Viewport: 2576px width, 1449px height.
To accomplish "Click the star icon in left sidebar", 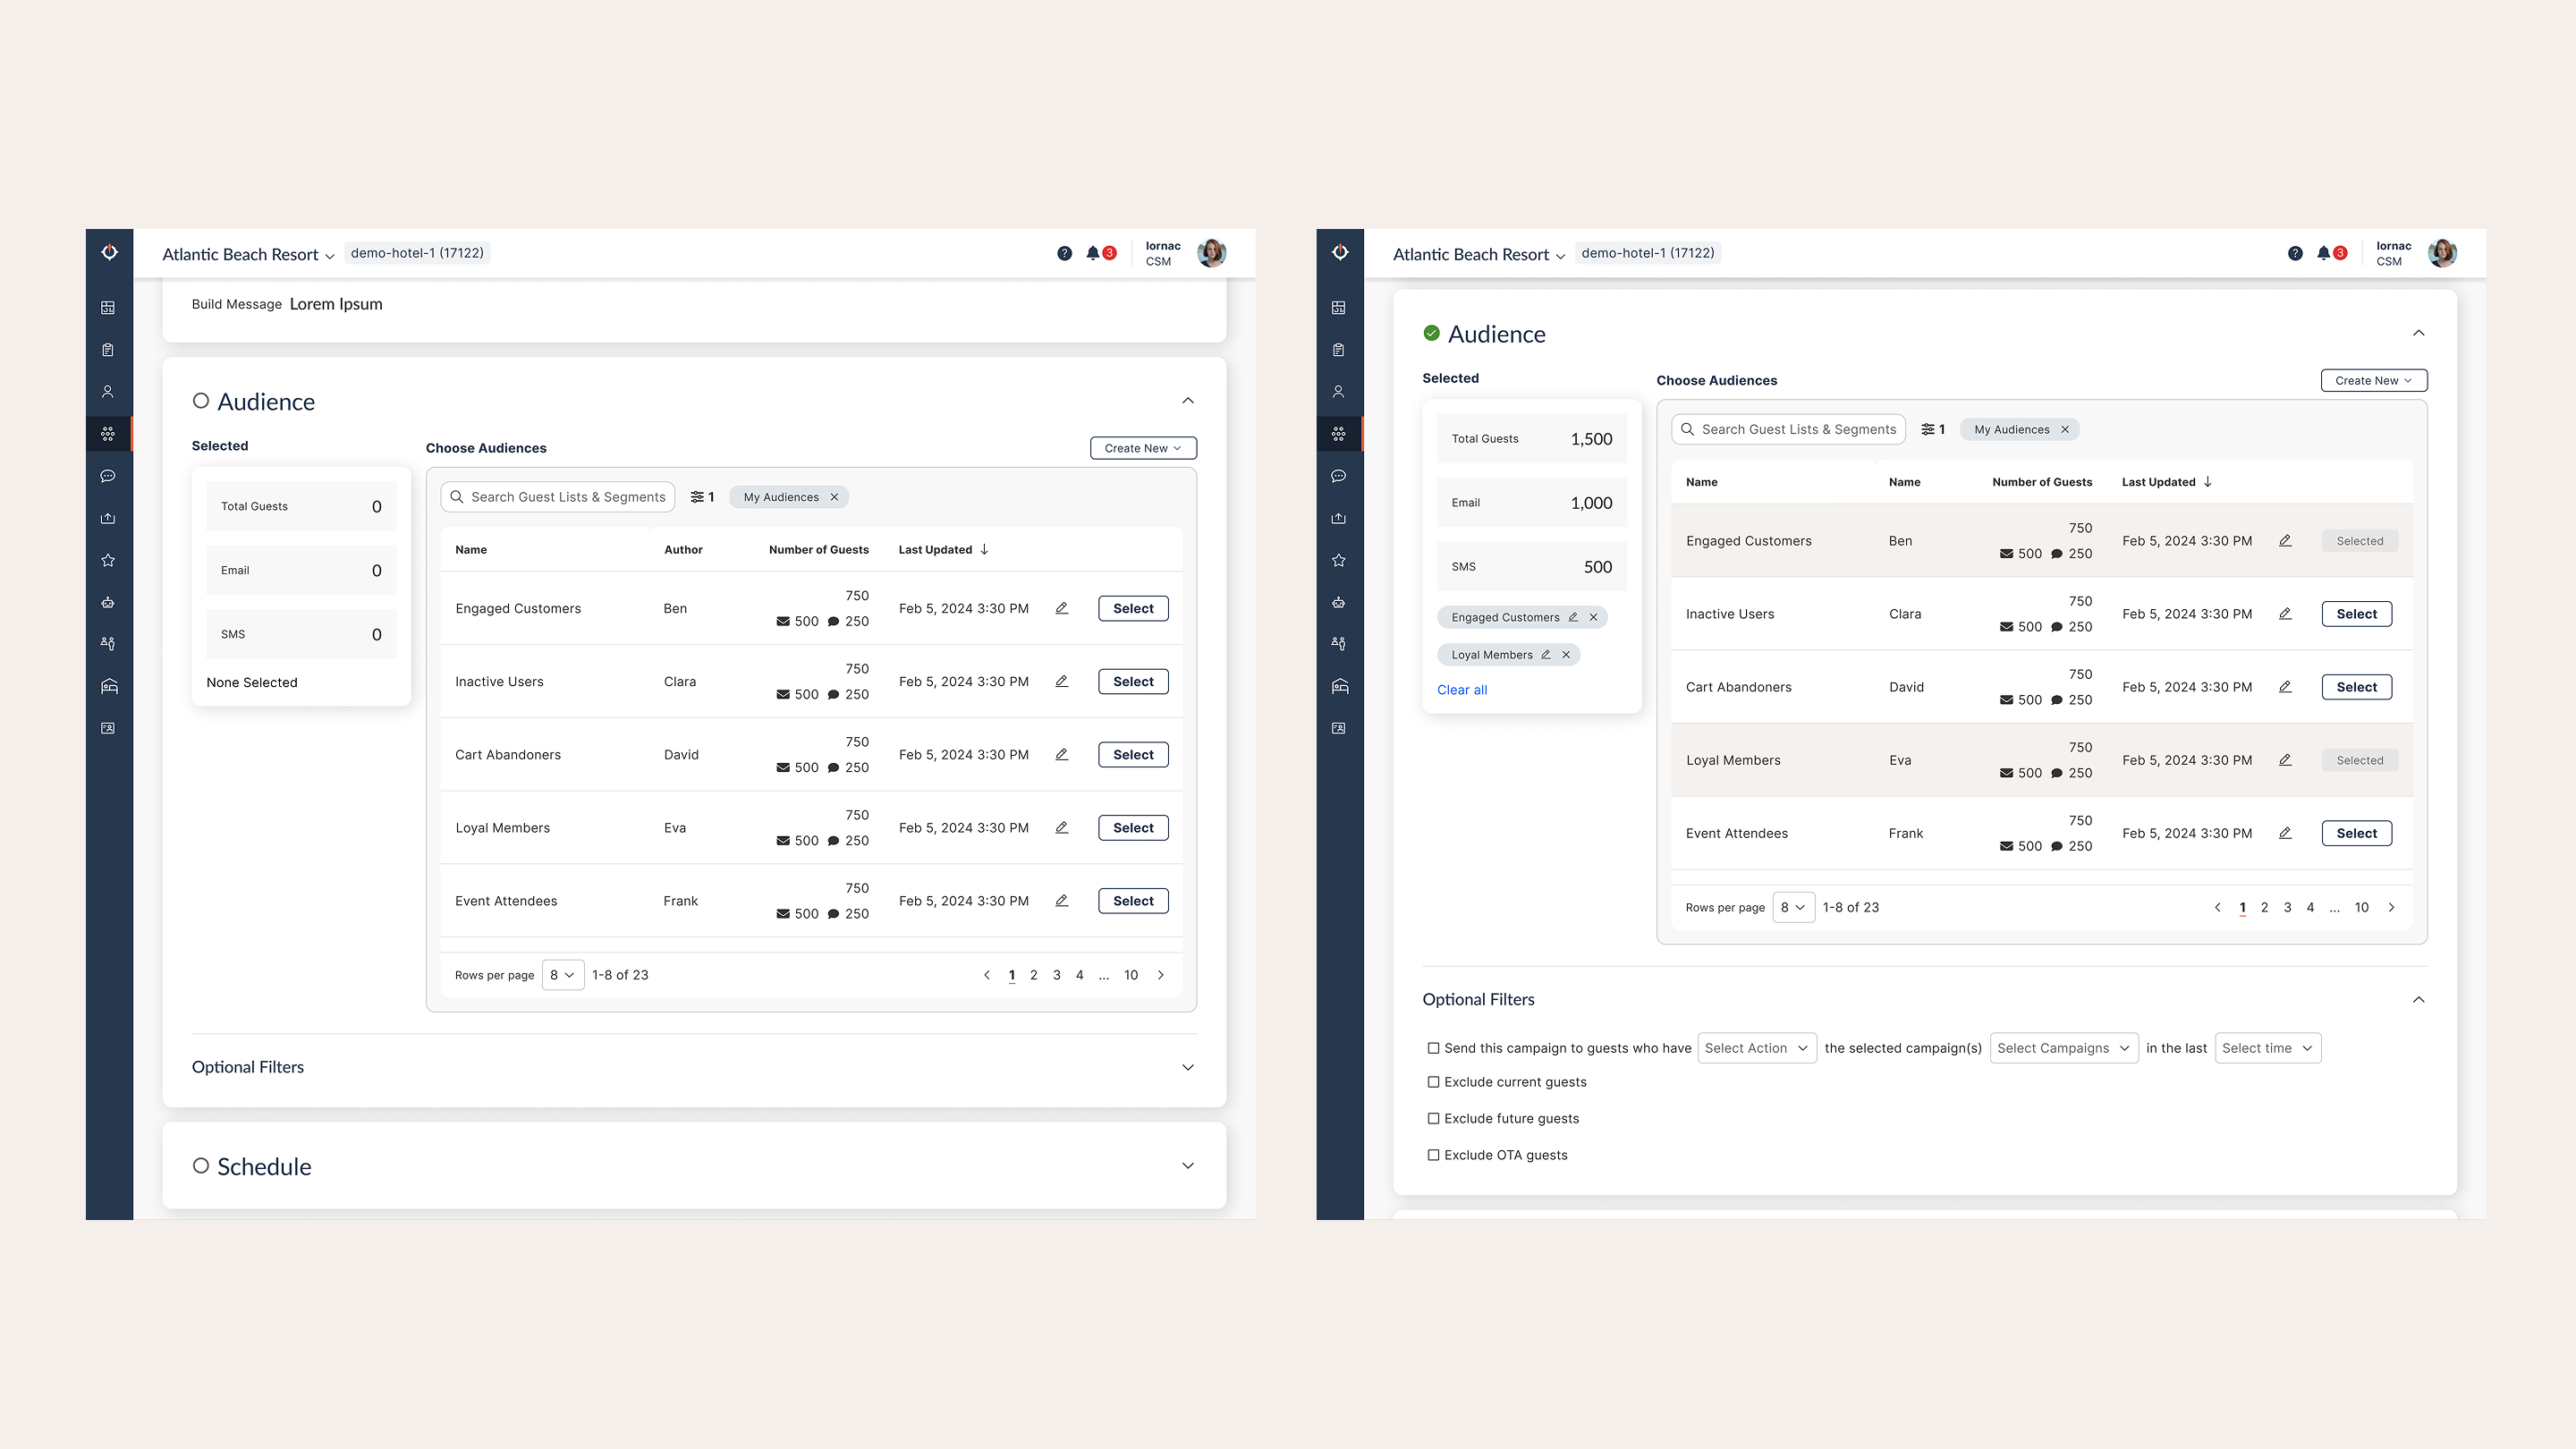I will click(108, 560).
